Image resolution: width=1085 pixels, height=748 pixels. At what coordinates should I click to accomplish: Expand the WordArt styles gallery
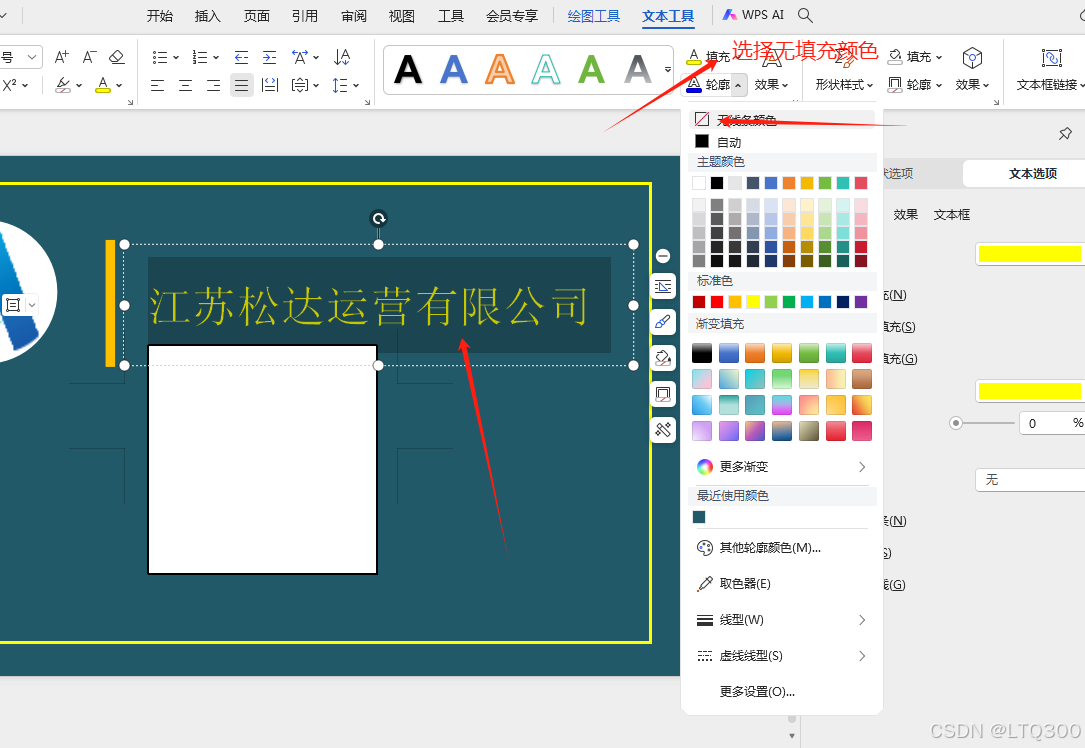pos(668,69)
